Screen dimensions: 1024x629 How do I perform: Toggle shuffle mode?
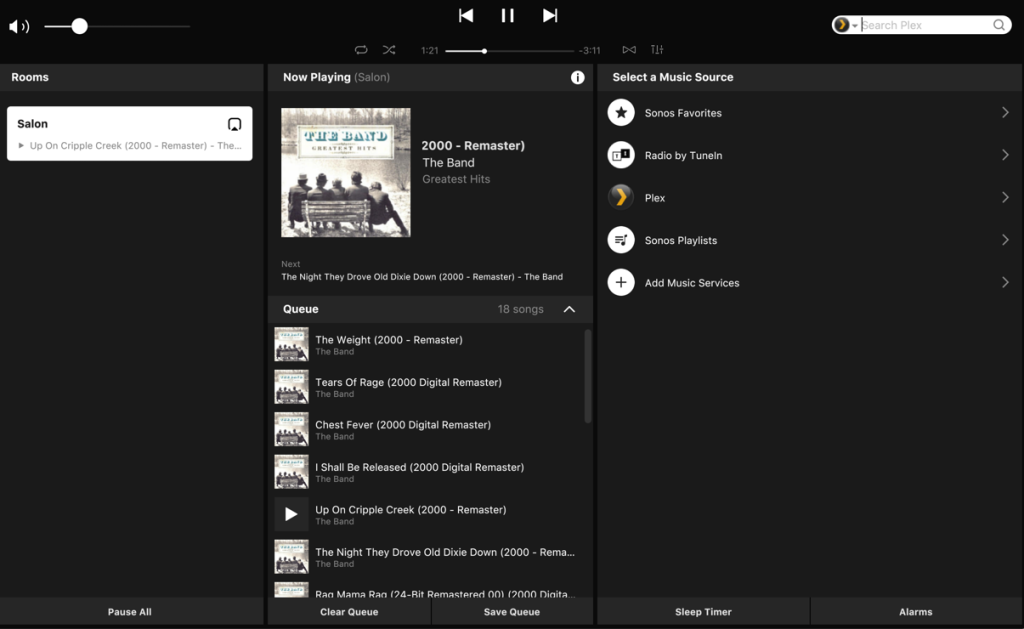[x=389, y=50]
